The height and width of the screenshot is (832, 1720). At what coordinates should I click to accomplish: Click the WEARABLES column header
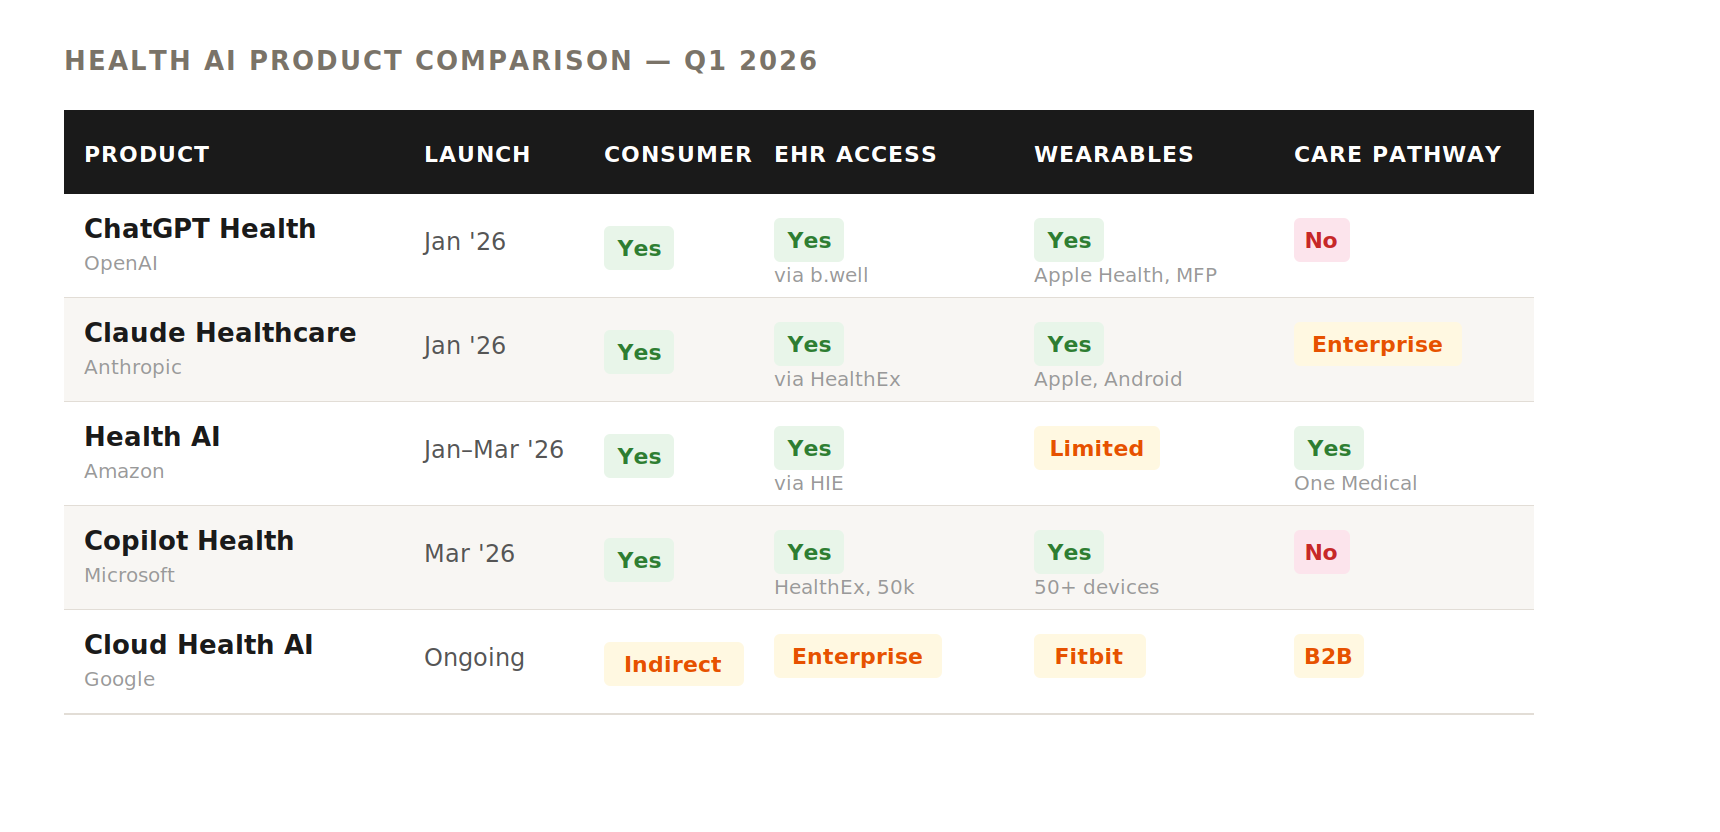tap(1113, 154)
